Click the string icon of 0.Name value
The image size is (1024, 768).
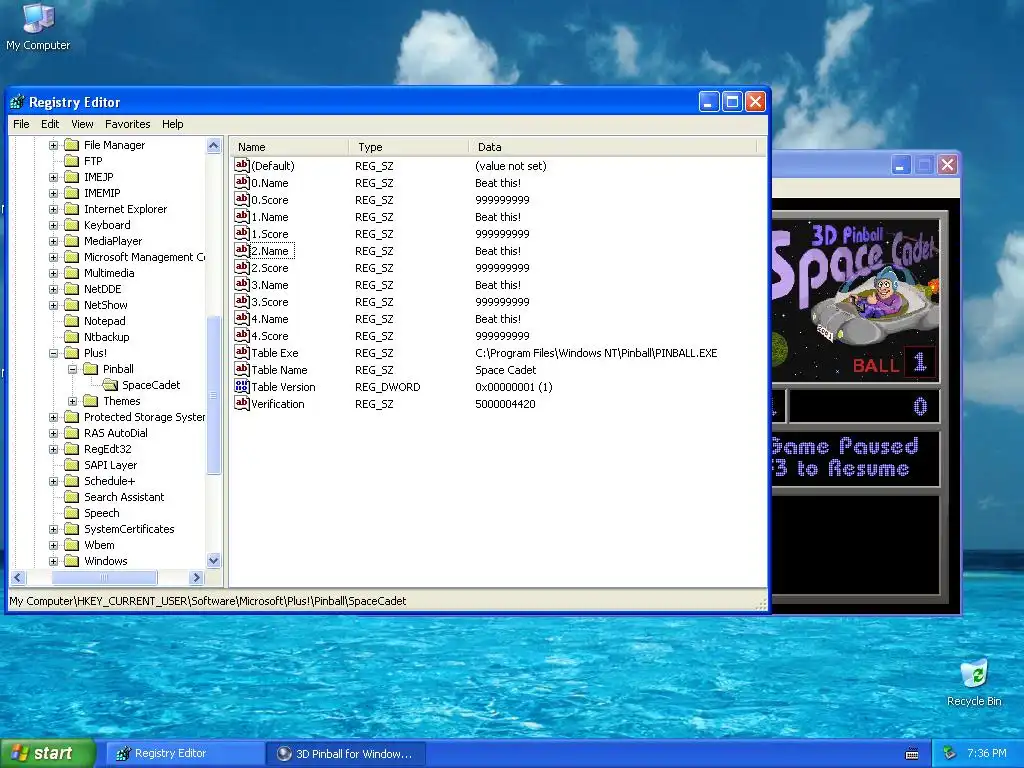coord(242,182)
